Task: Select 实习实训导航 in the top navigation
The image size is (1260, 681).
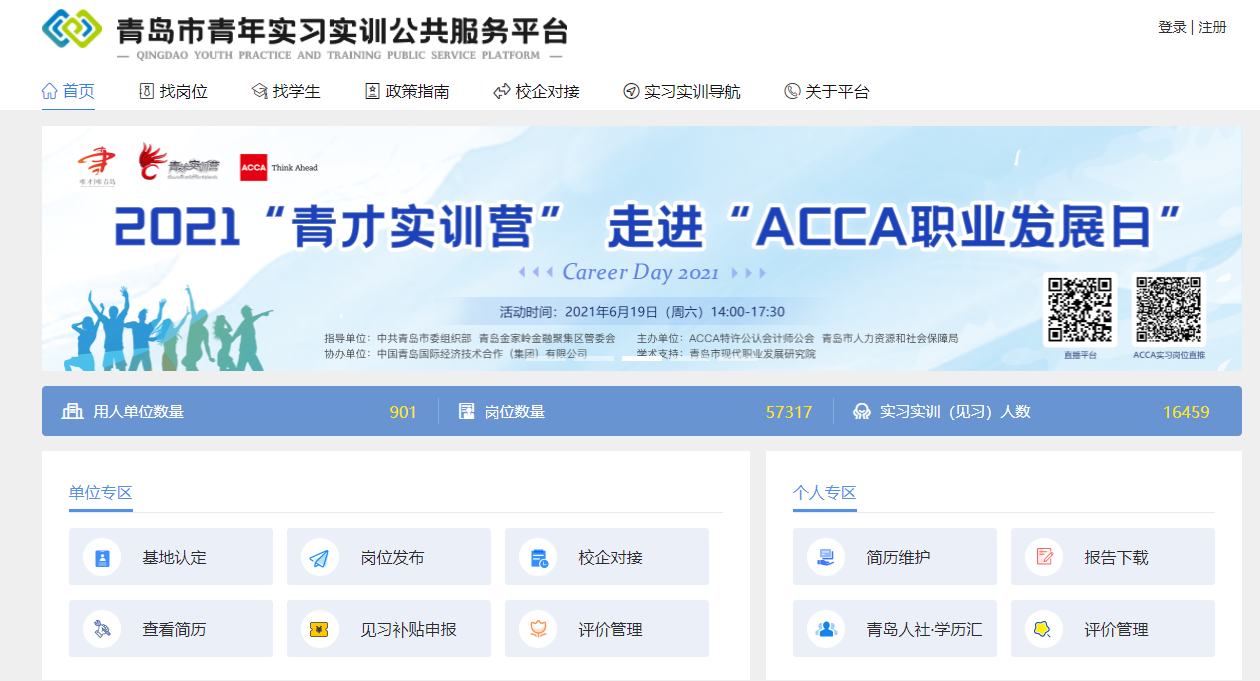Action: tap(681, 91)
